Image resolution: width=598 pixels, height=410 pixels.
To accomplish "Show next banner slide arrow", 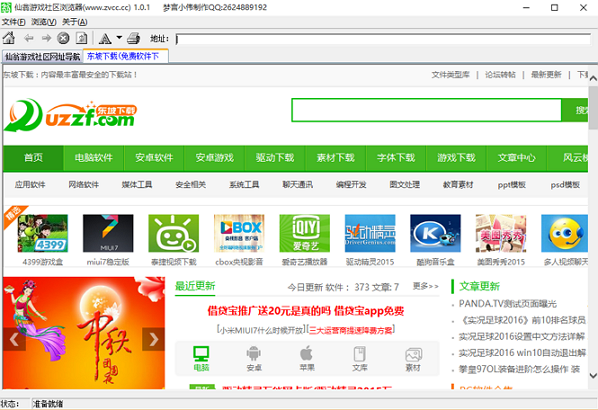I will (x=153, y=339).
